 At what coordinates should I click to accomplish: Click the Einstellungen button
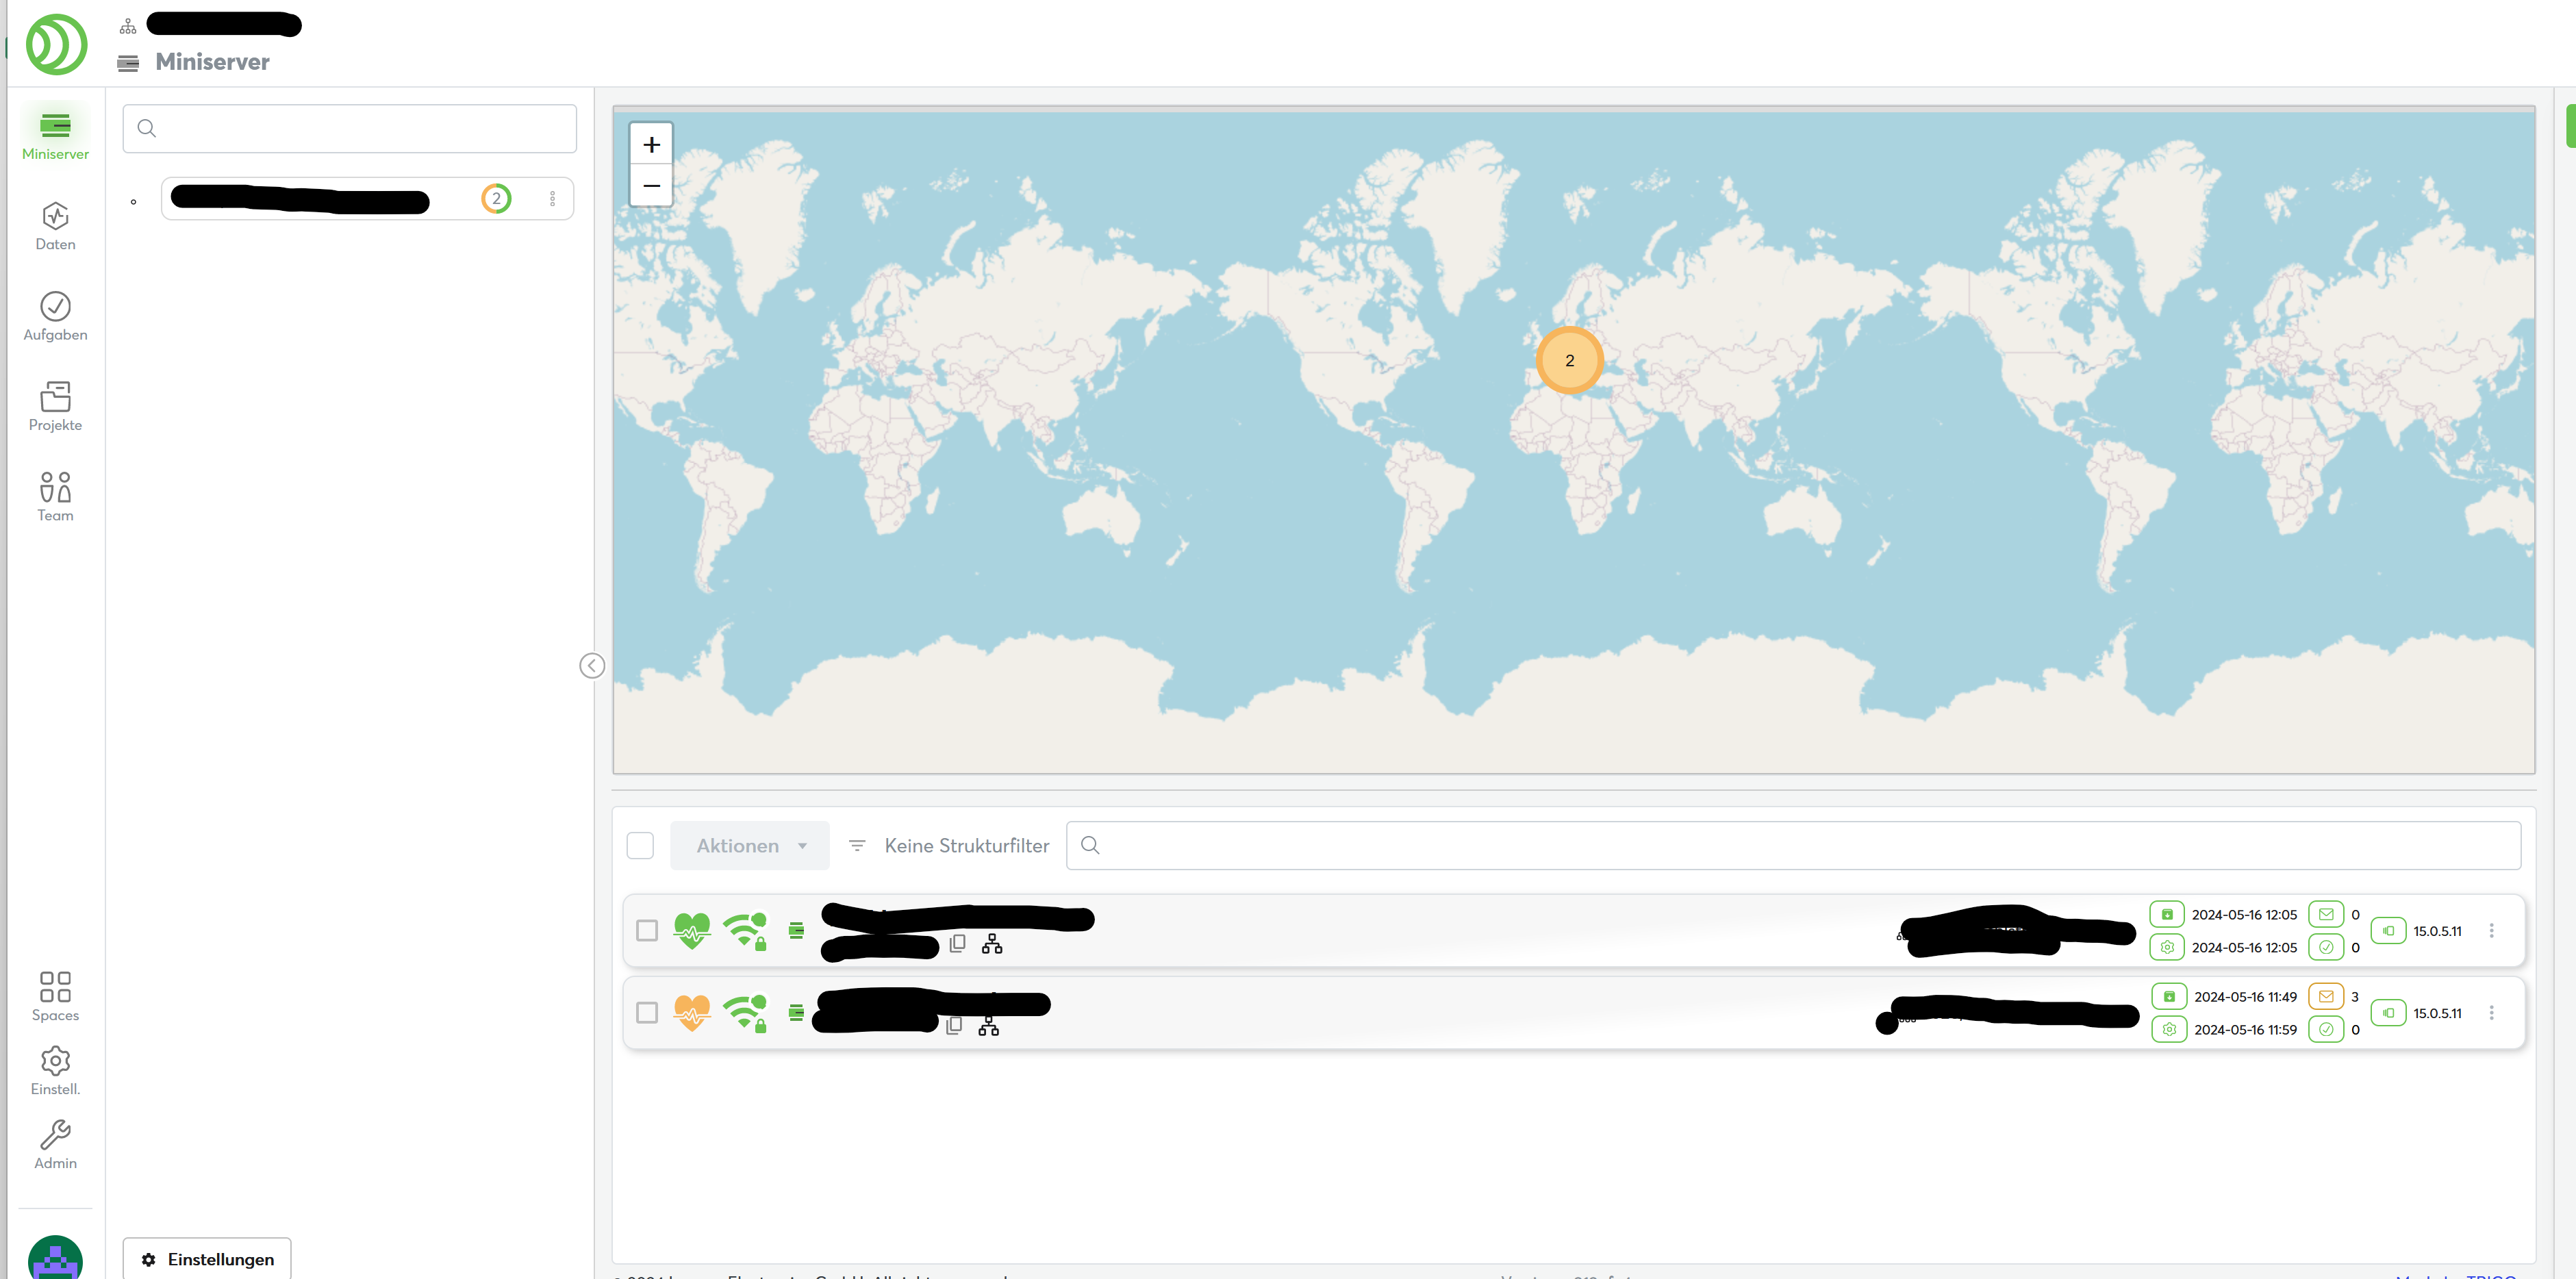point(207,1259)
